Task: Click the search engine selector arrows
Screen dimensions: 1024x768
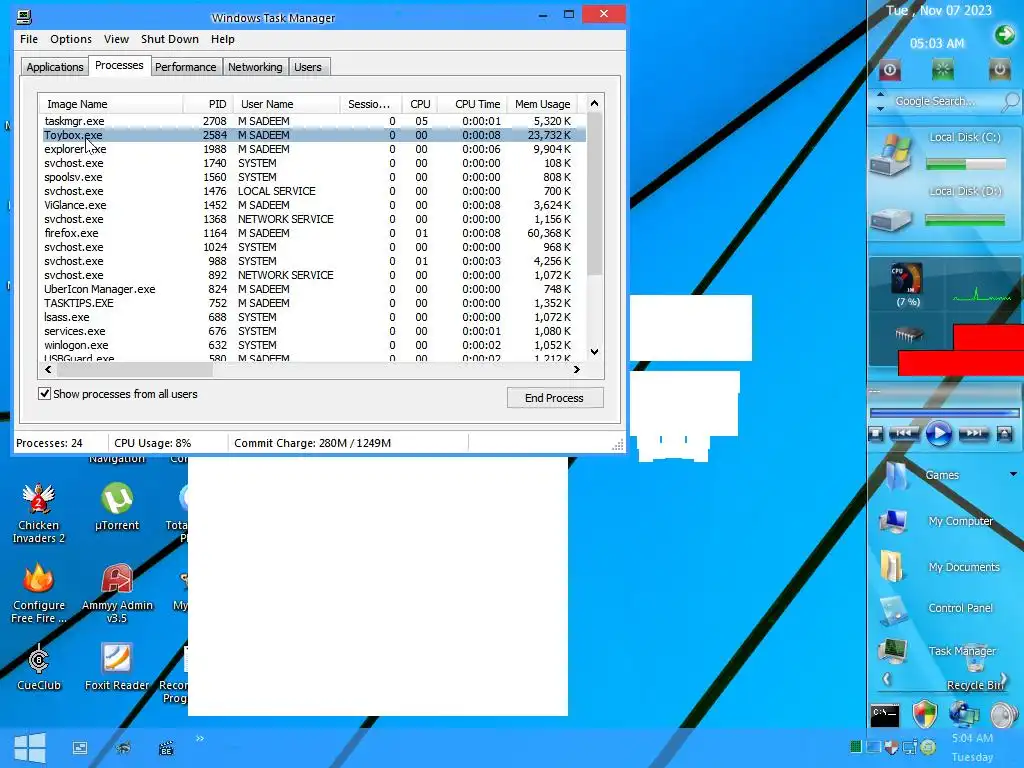Action: pyautogui.click(x=880, y=101)
